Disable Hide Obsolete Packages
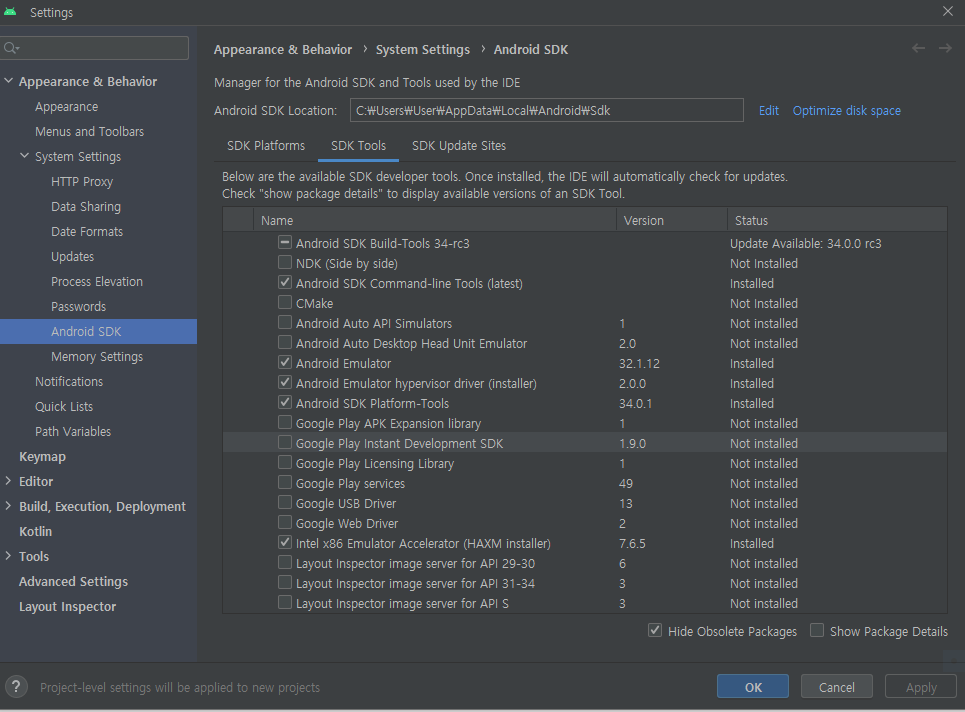Image resolution: width=965 pixels, height=712 pixels. (x=655, y=631)
